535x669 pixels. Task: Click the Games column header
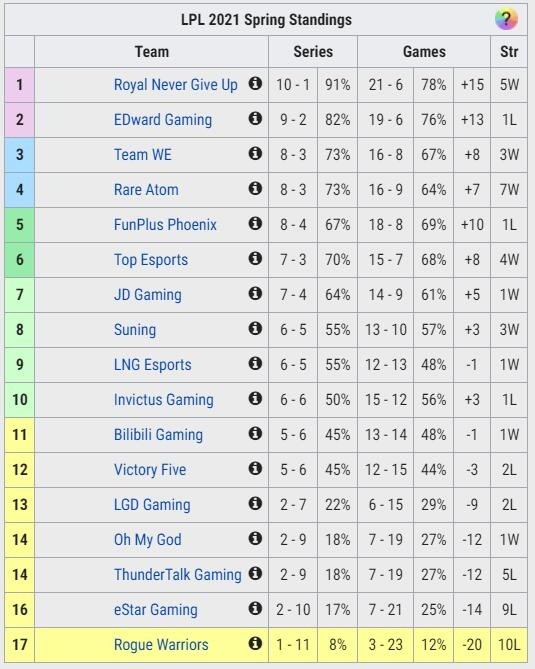[424, 52]
